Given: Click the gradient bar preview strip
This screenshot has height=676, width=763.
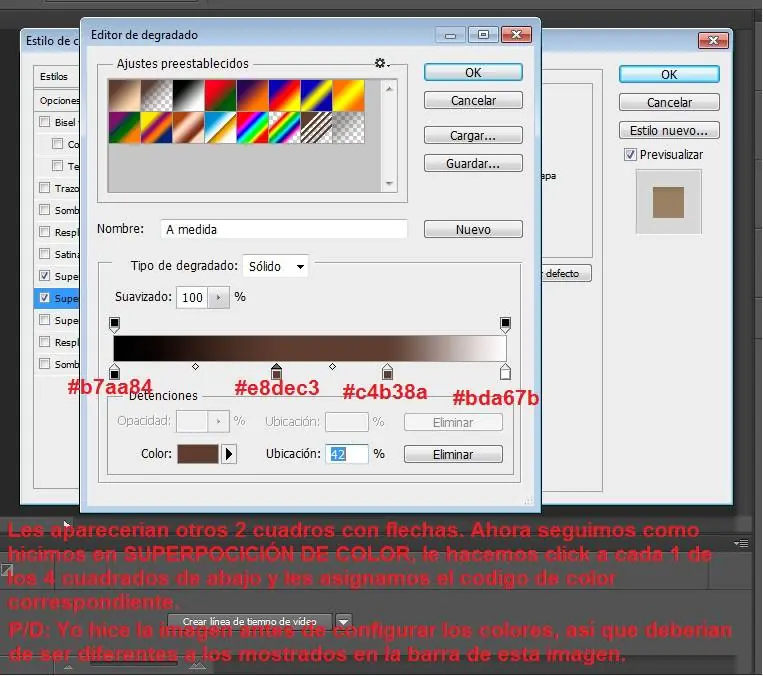Looking at the screenshot, I should 310,348.
